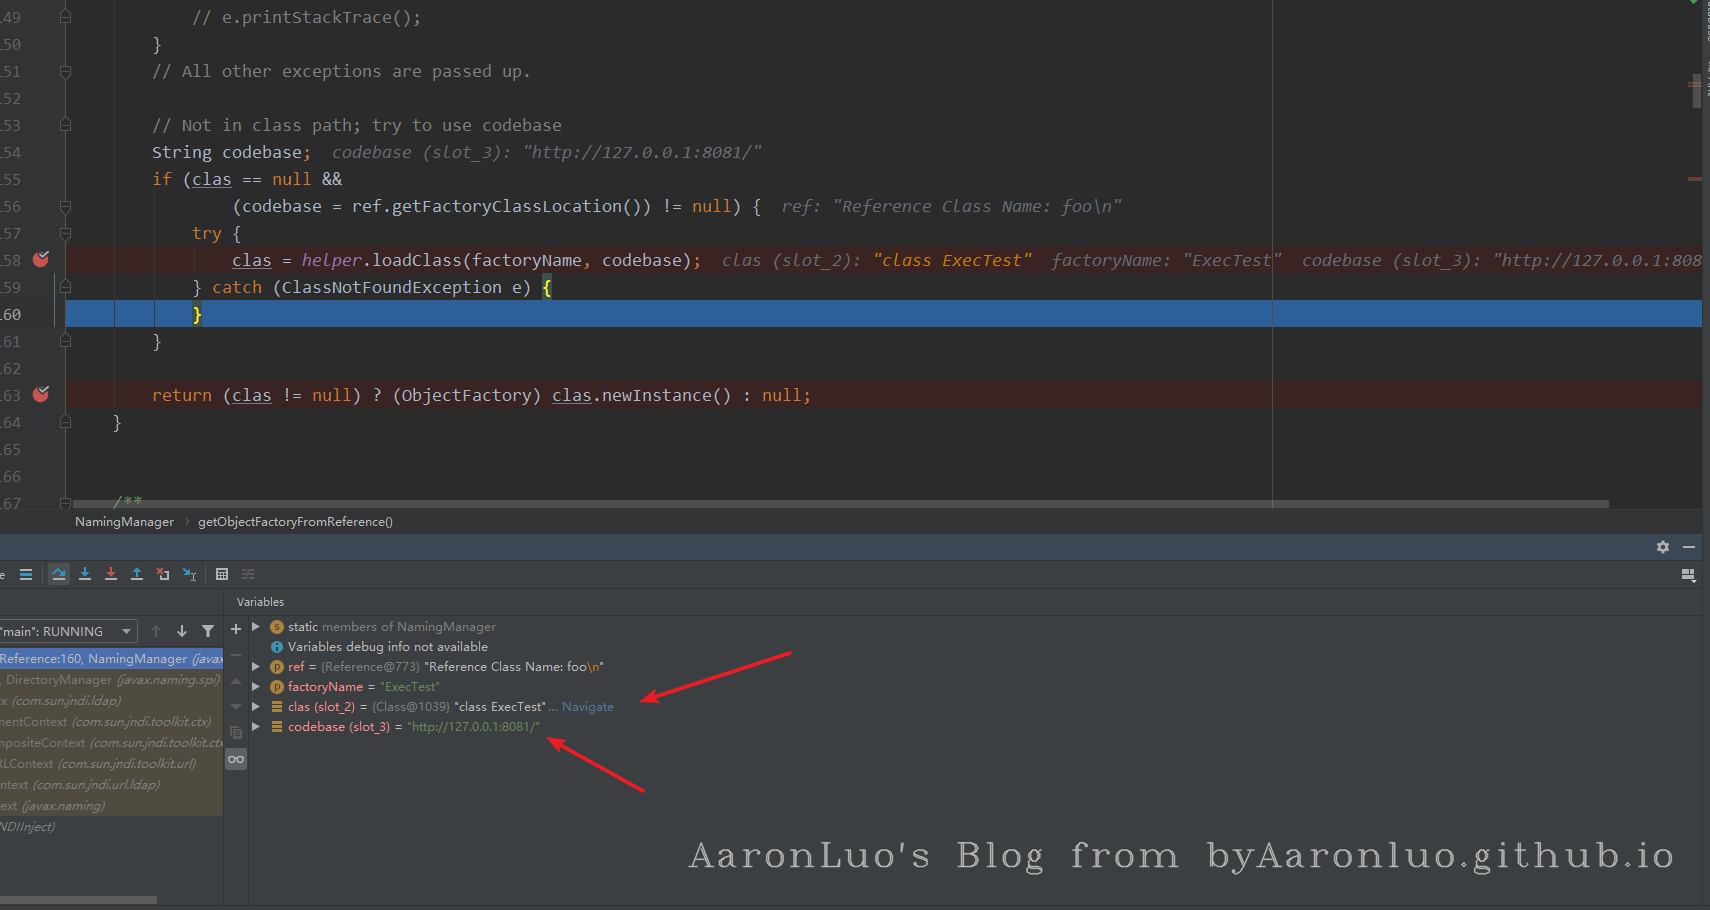
Task: Open the Evaluate Expression calculator icon
Action: [222, 574]
